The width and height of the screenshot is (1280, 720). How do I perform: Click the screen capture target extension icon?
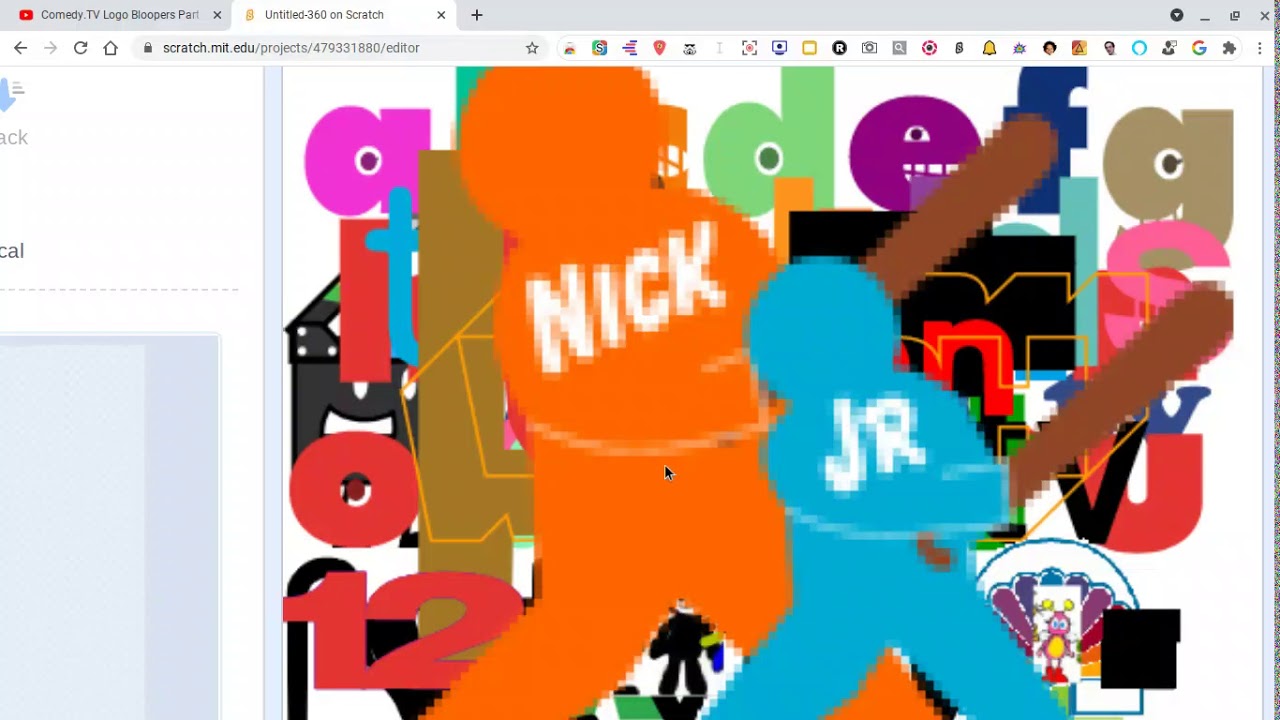point(749,48)
